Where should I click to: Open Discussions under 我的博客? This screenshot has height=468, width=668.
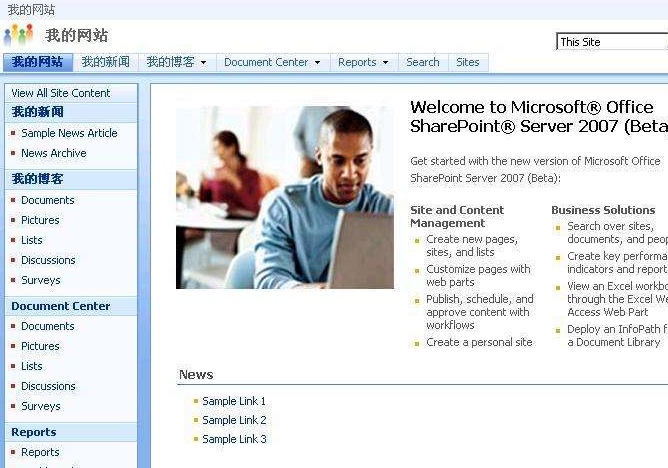(48, 260)
